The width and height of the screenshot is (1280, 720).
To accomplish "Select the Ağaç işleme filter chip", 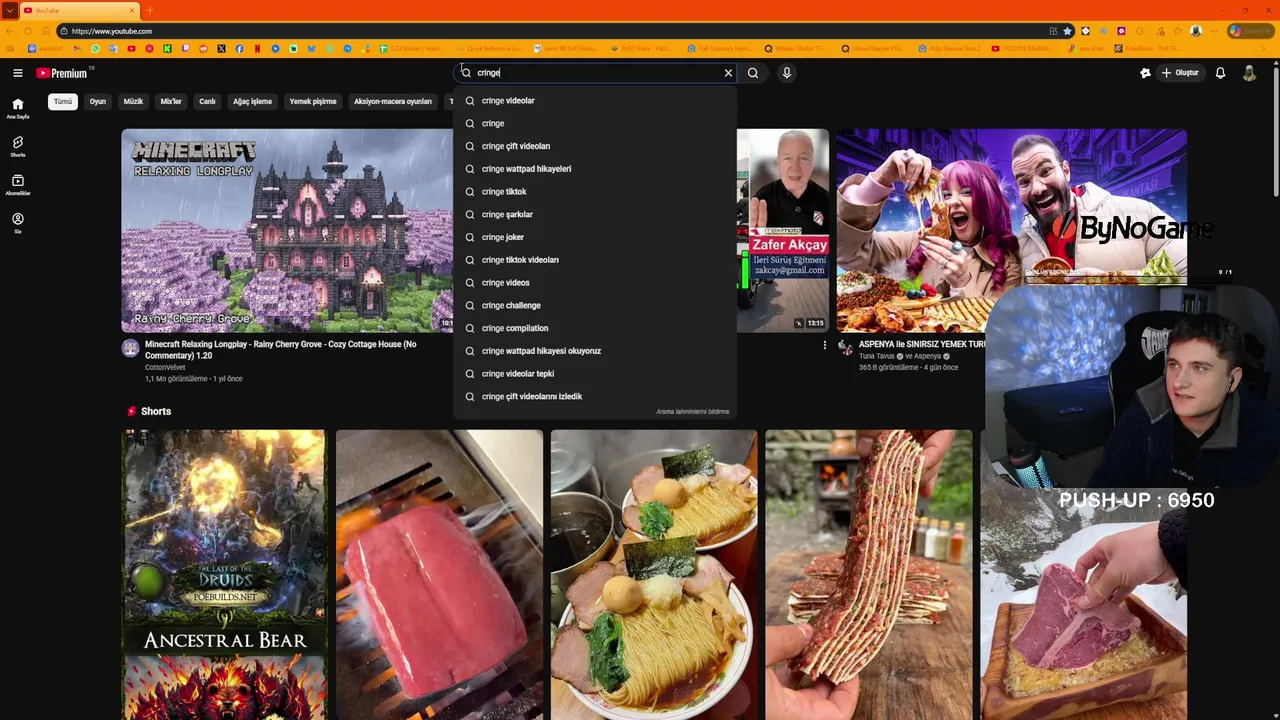I will pos(252,101).
